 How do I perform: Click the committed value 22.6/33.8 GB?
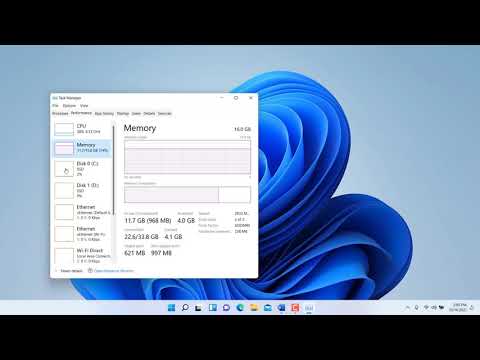pyautogui.click(x=141, y=237)
